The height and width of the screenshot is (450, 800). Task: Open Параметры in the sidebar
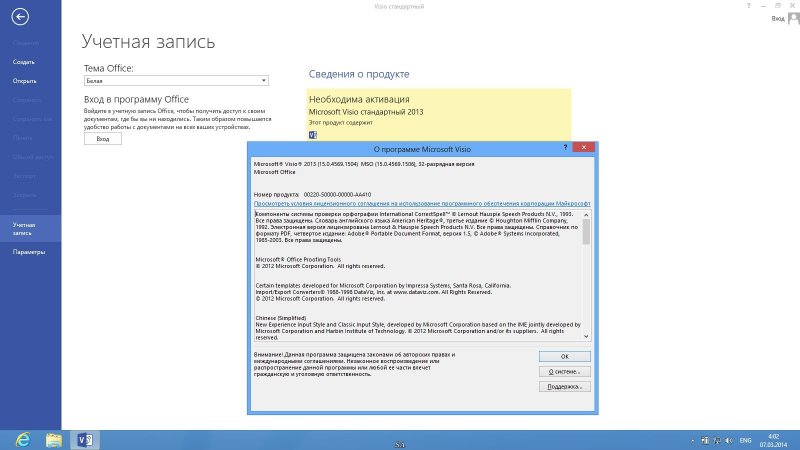pos(29,252)
